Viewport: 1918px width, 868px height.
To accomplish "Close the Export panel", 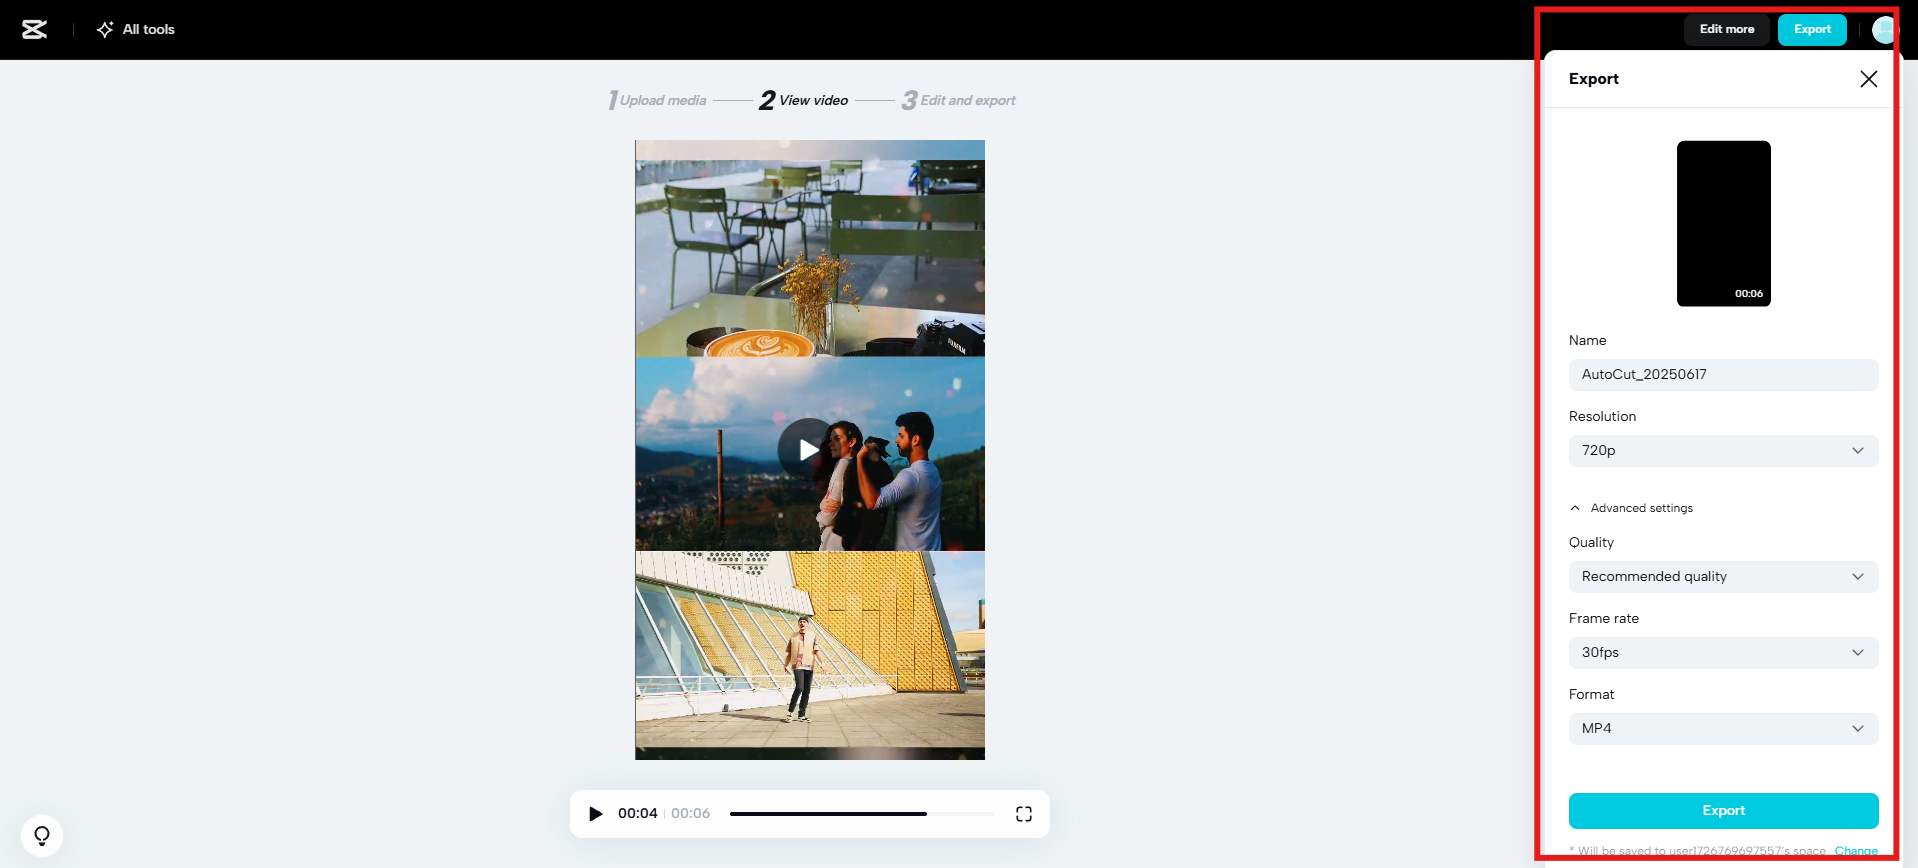I will click(x=1868, y=79).
